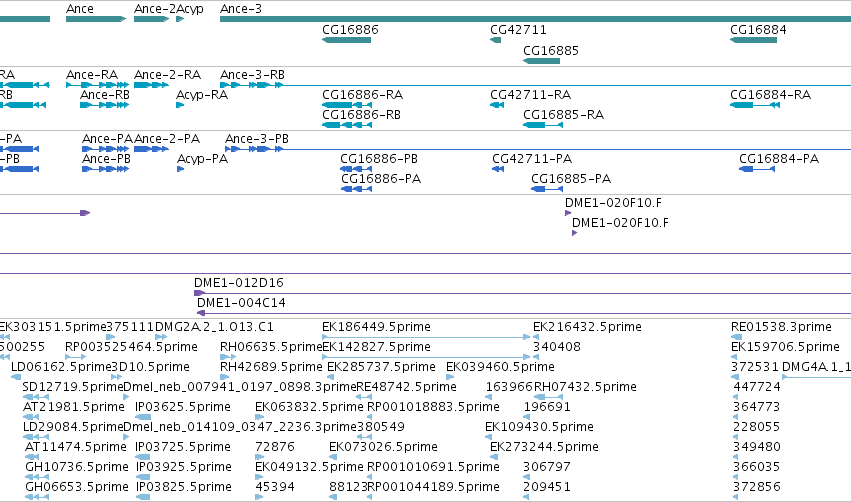
Task: Click the EK039460.5prime EST
Action: [450, 377]
